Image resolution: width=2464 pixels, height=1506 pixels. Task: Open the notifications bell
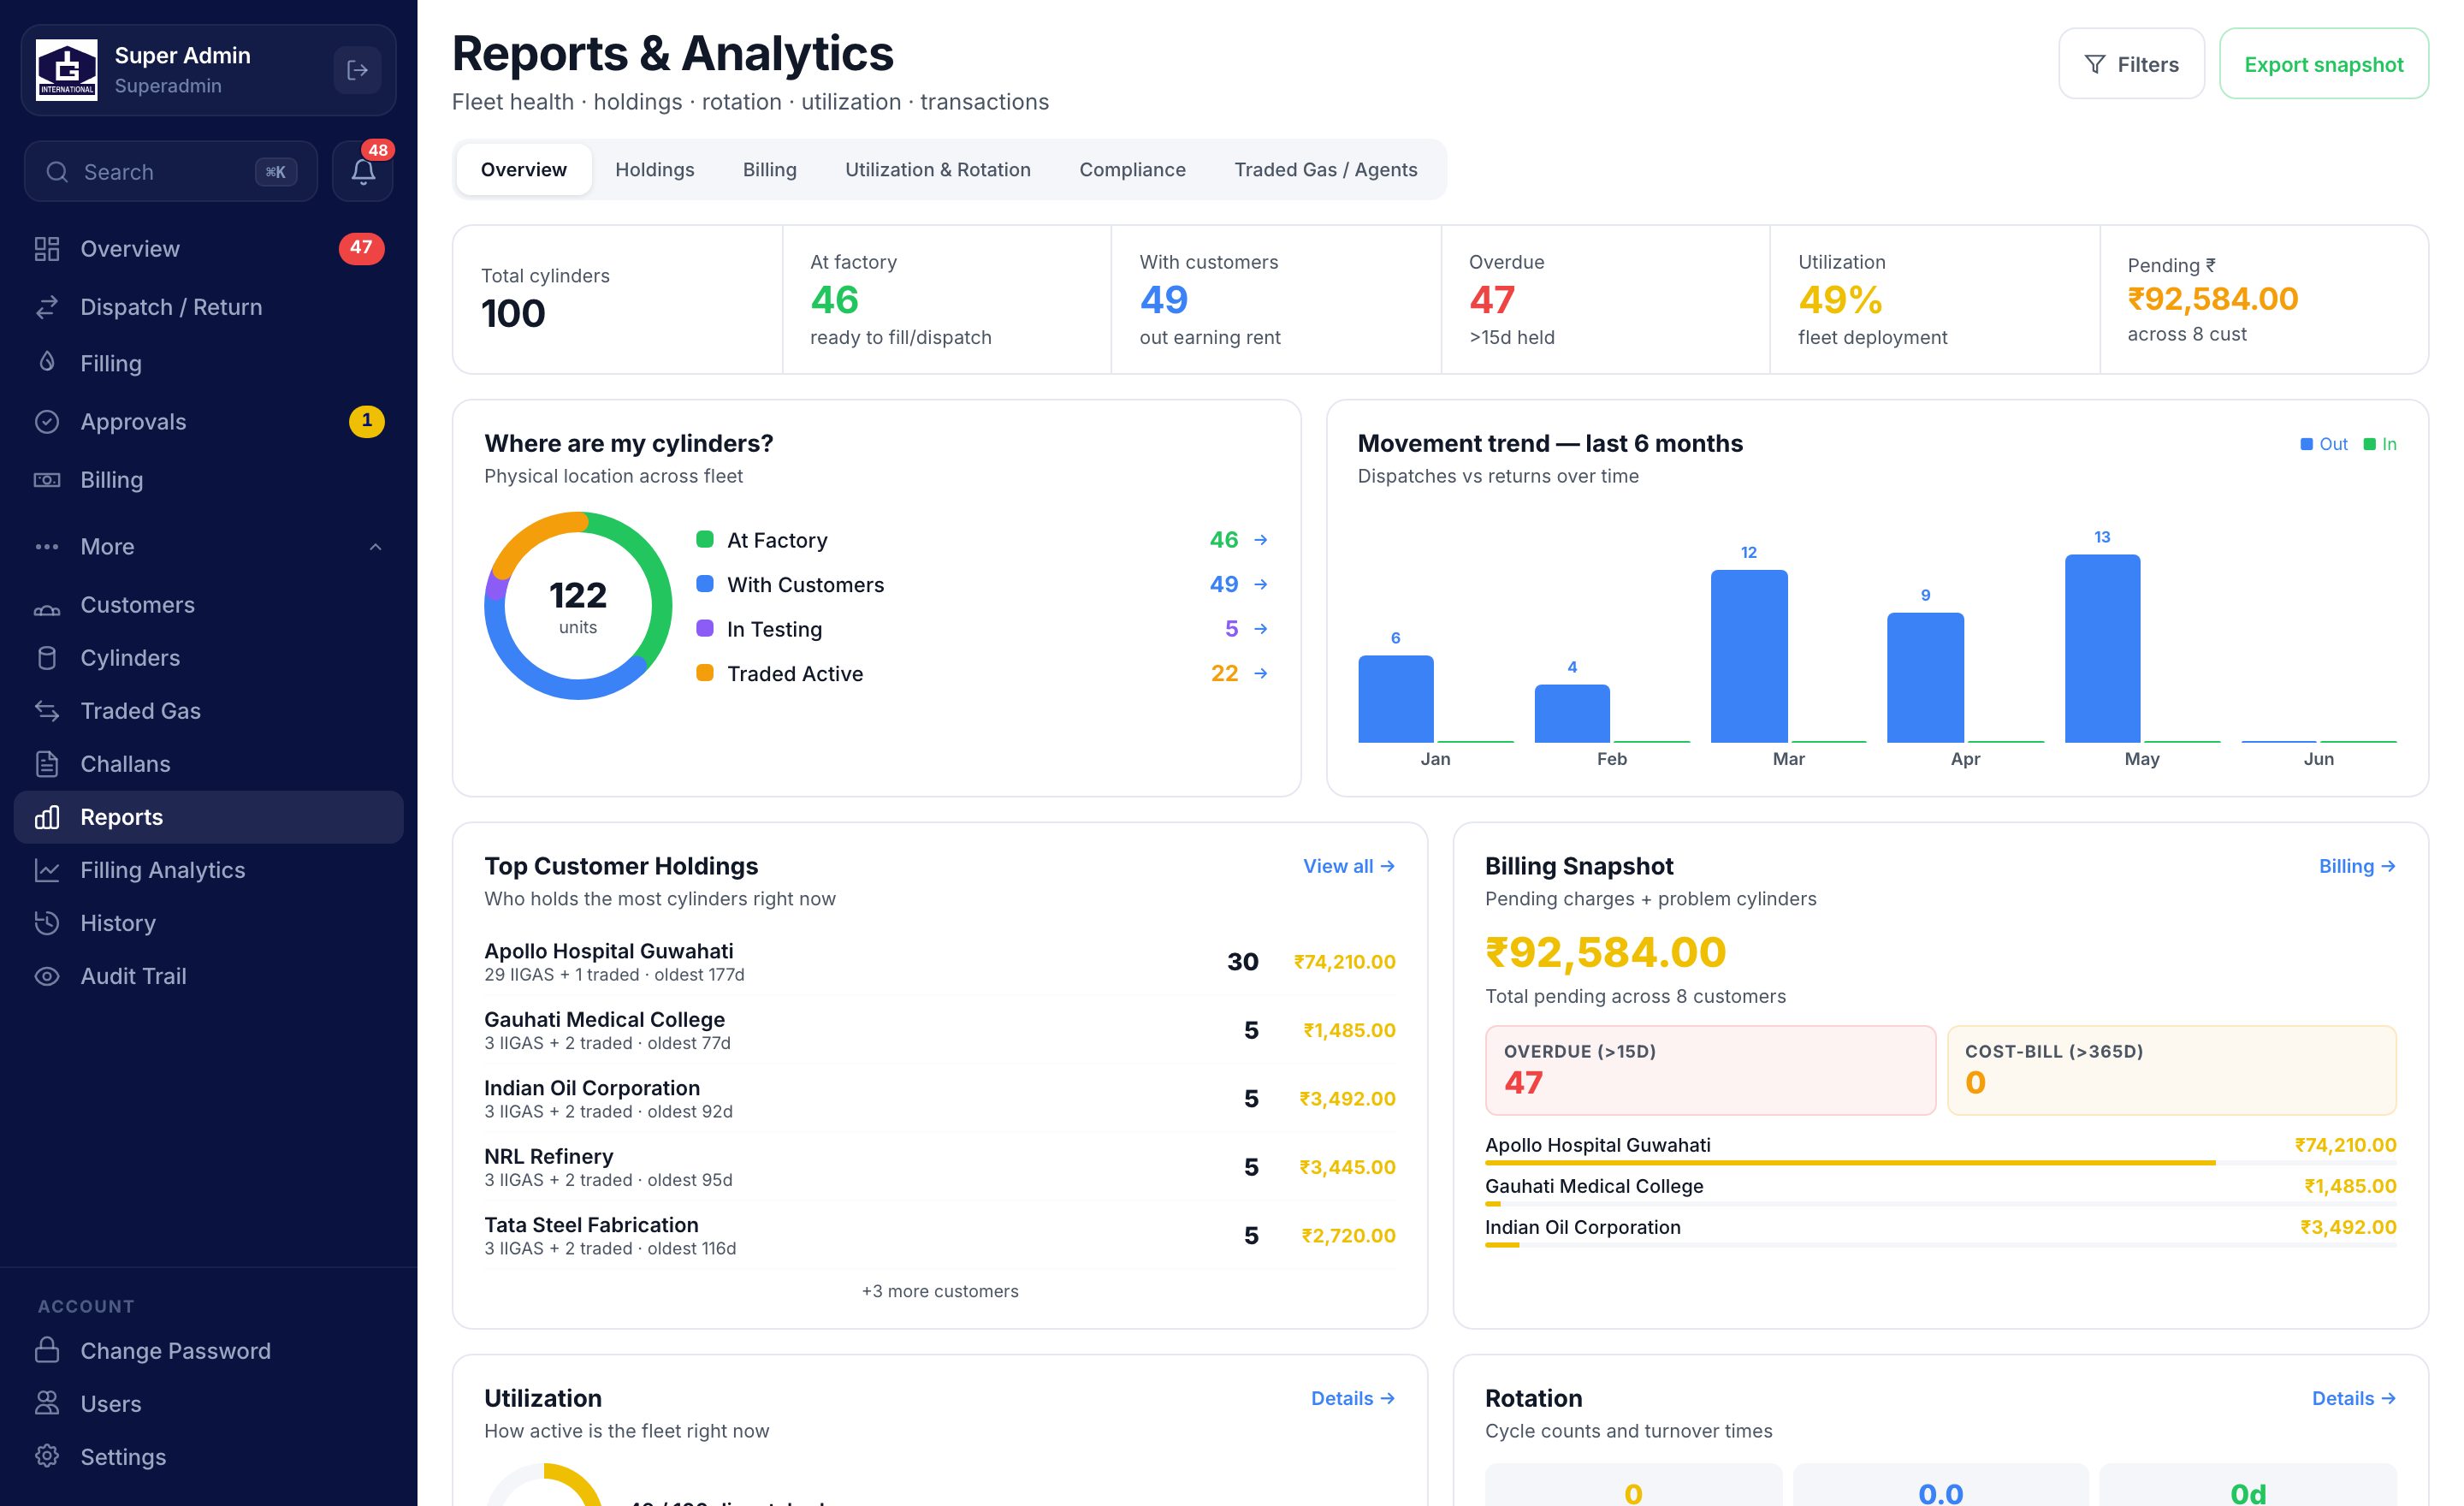click(x=363, y=172)
